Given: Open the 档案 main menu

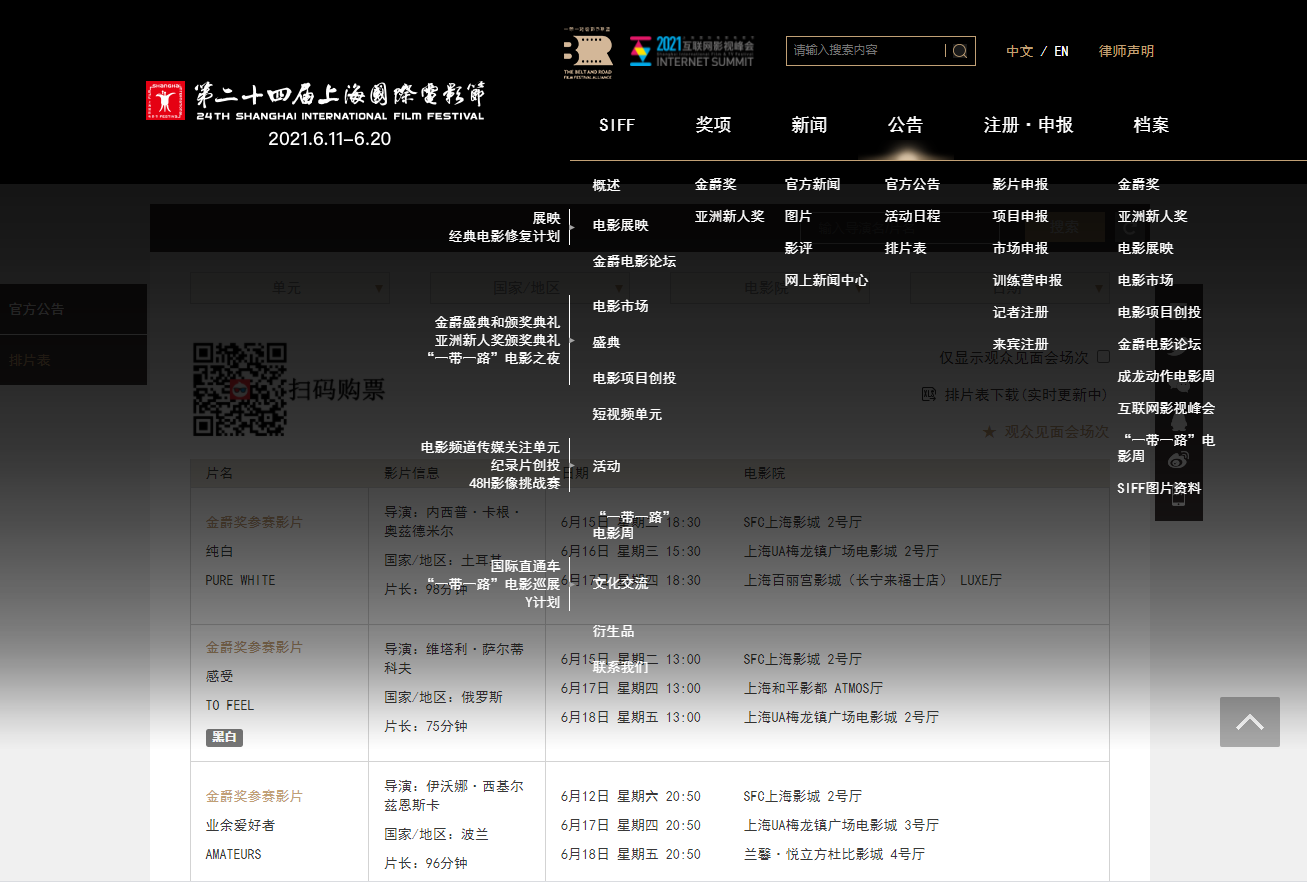Looking at the screenshot, I should tap(1151, 125).
